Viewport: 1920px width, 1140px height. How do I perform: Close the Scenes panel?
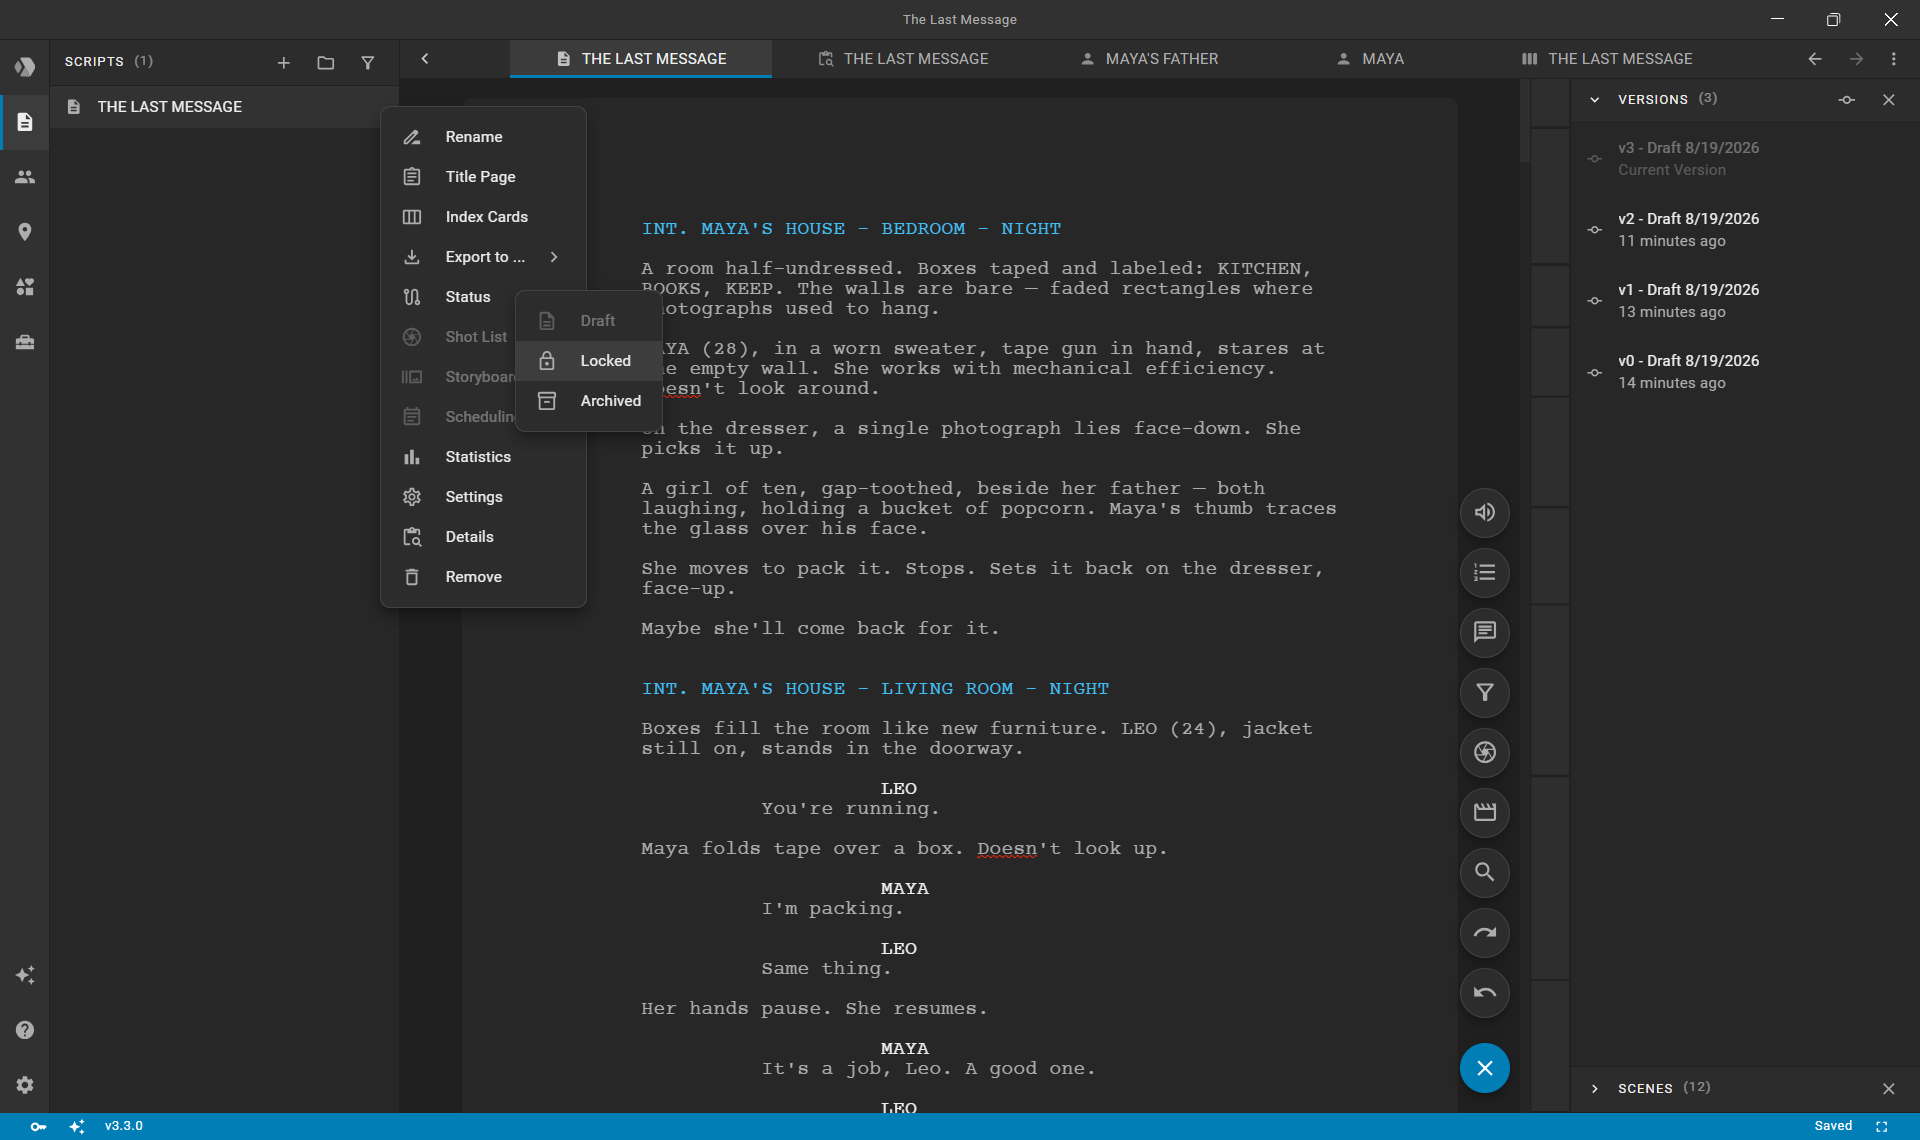pyautogui.click(x=1889, y=1089)
